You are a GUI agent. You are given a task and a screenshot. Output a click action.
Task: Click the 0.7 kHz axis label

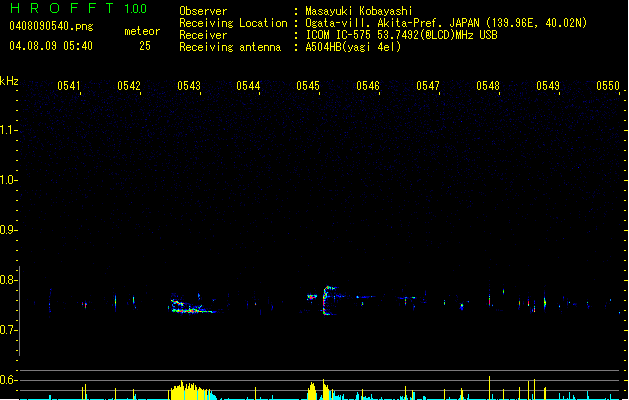point(7,330)
